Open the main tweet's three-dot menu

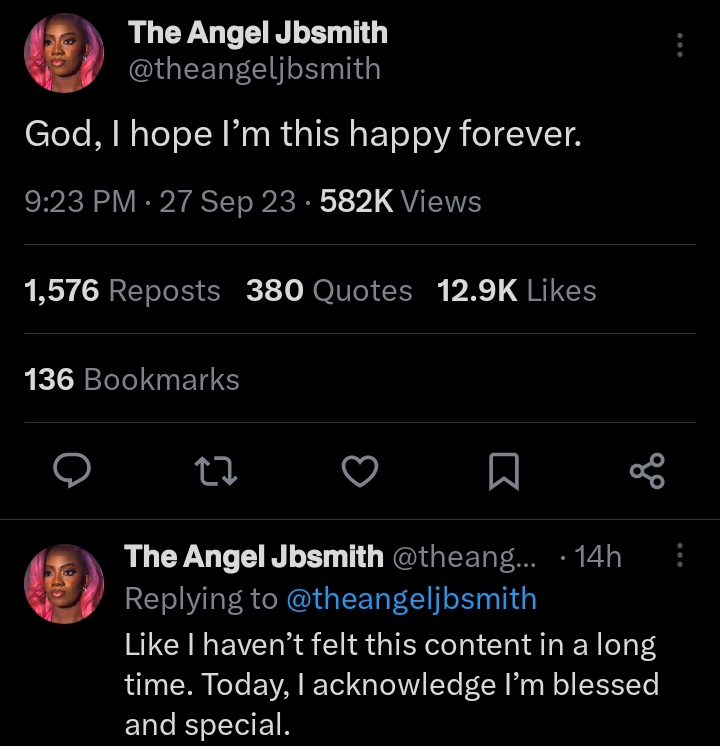(680, 45)
